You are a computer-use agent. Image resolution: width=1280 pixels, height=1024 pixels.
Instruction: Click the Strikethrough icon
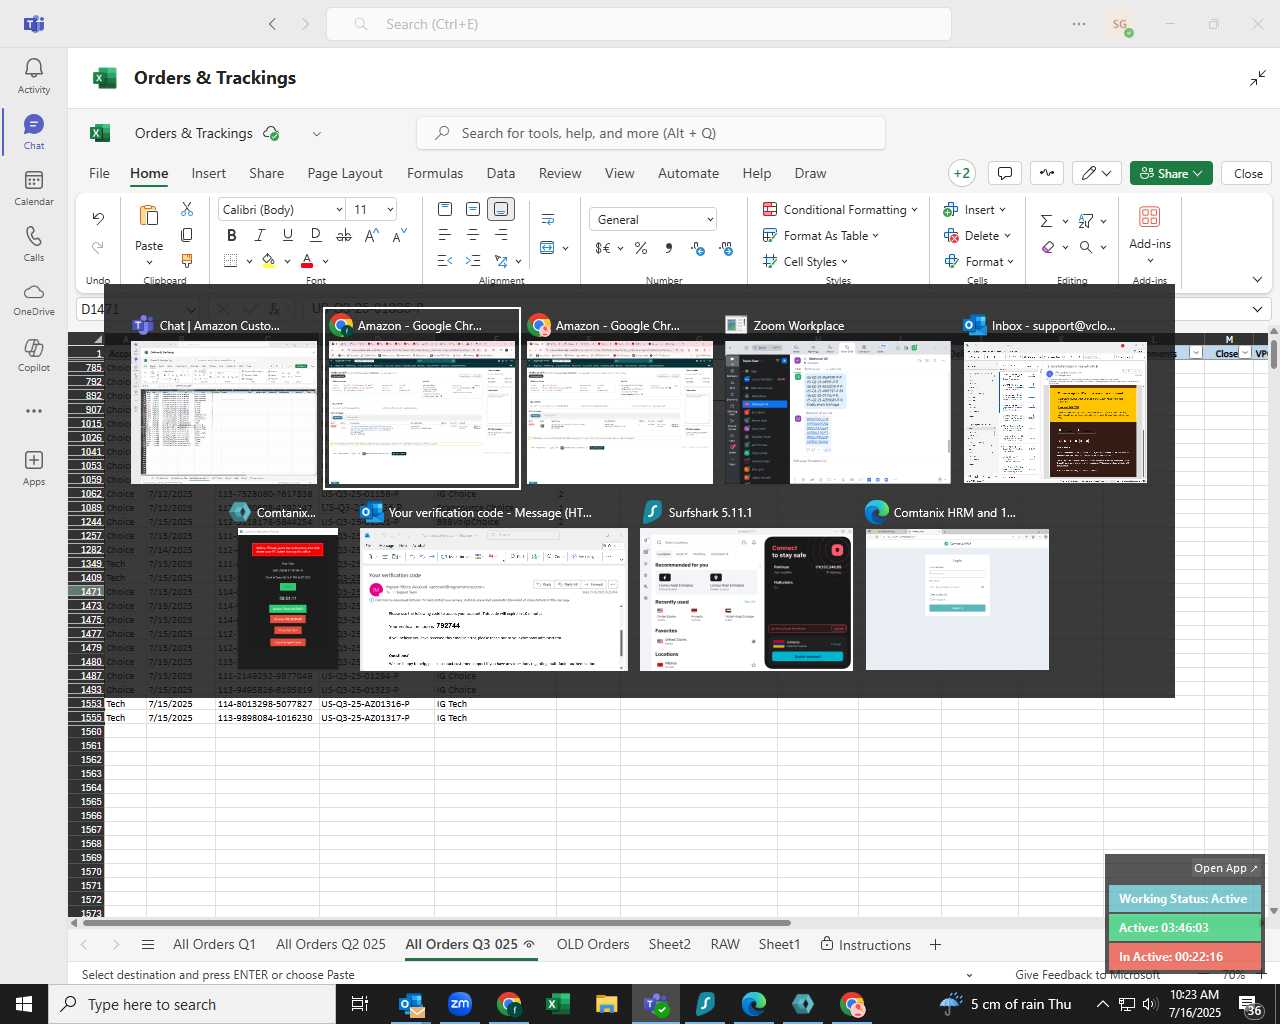click(x=344, y=235)
